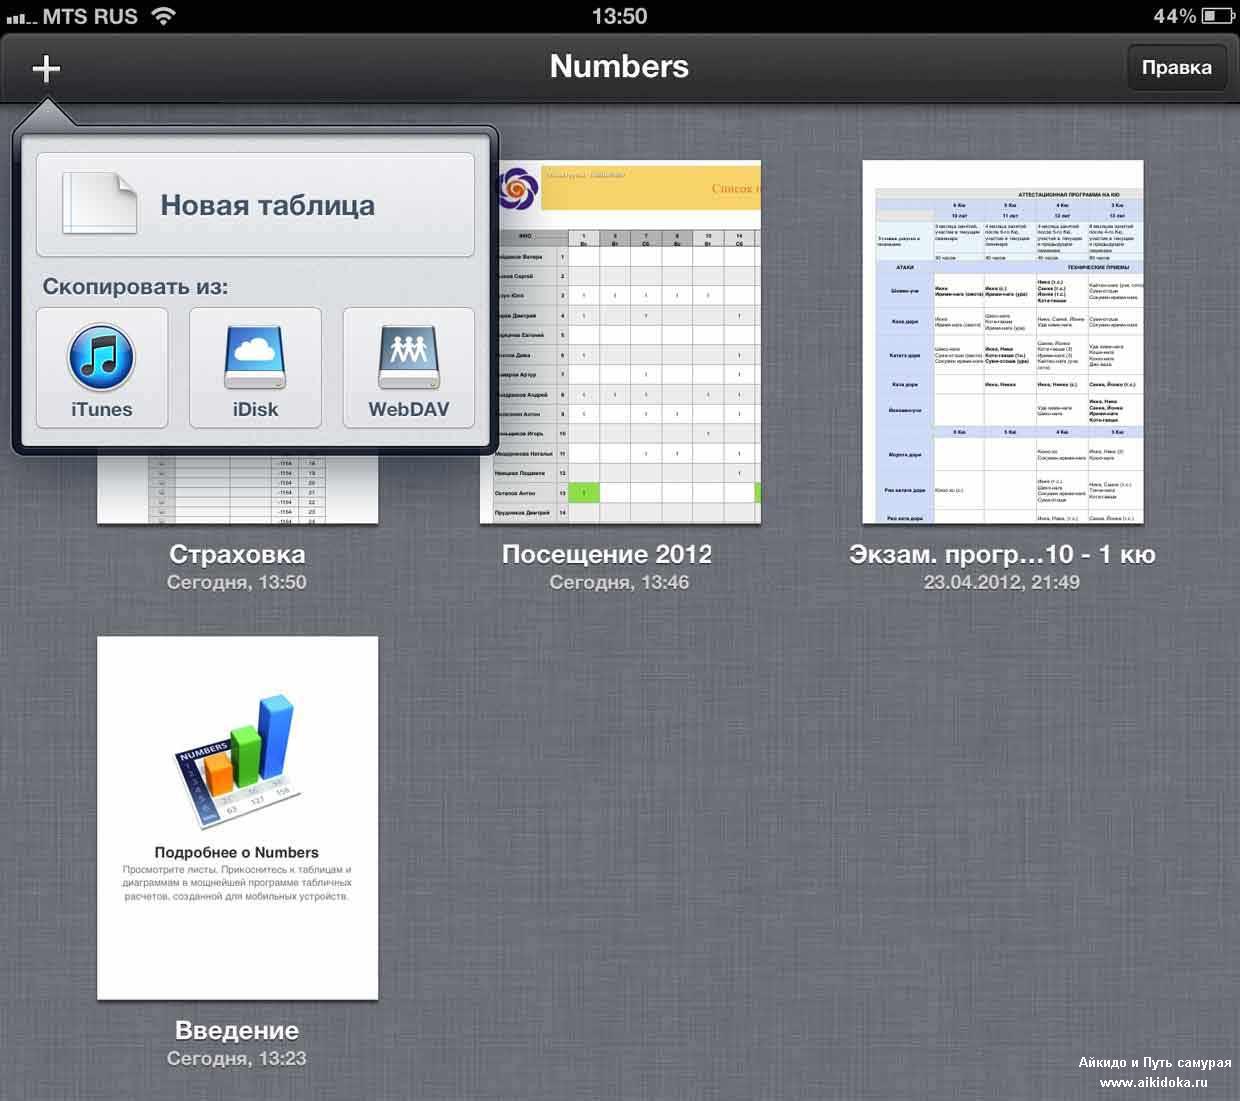The image size is (1240, 1101).
Task: Tap the Скопировать из: heading
Action: [x=135, y=287]
